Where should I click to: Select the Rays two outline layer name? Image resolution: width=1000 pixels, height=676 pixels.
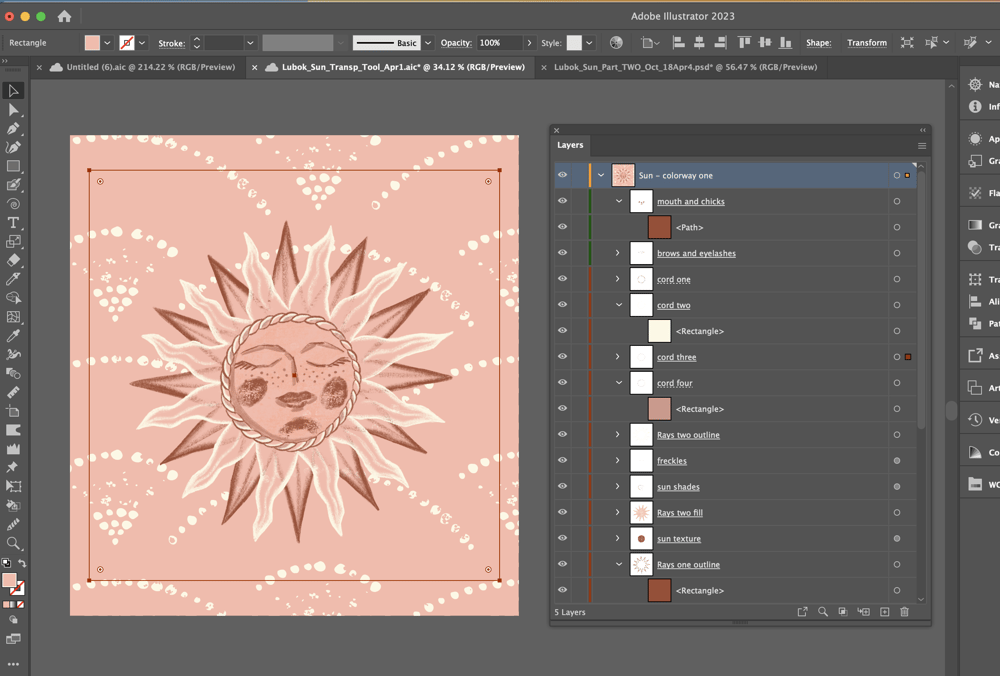pos(688,435)
